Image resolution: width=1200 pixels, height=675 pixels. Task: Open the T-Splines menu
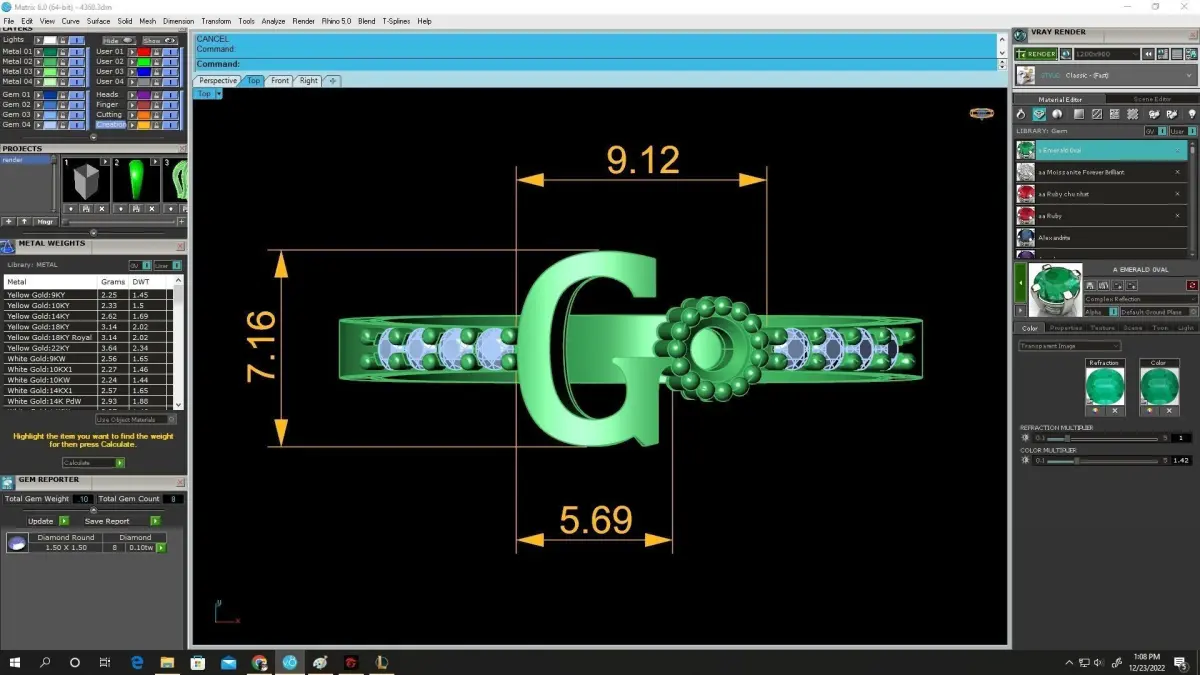point(397,21)
